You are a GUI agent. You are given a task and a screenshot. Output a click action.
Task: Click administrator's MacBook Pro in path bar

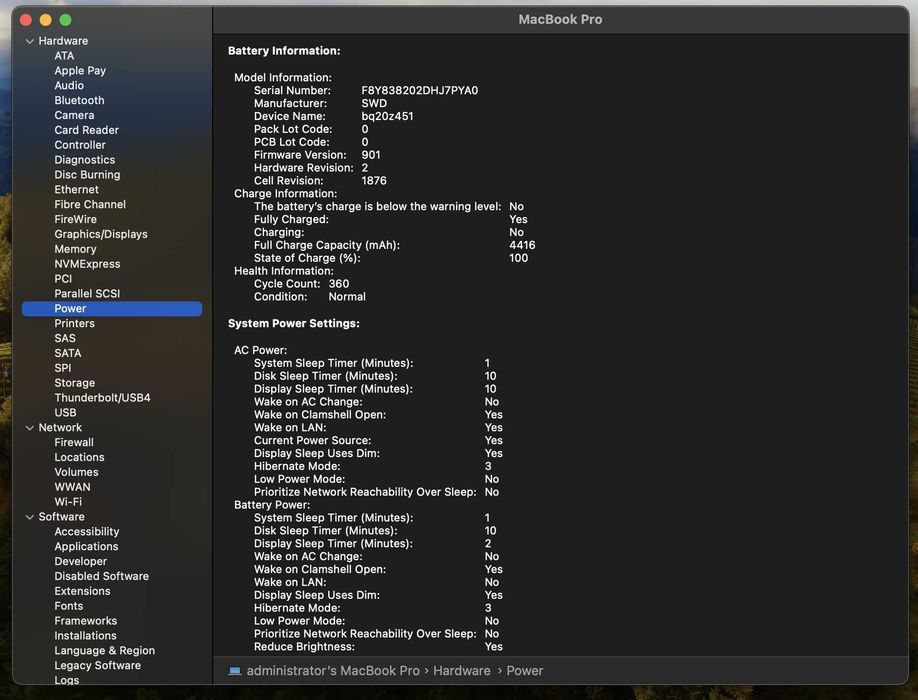pyautogui.click(x=333, y=671)
